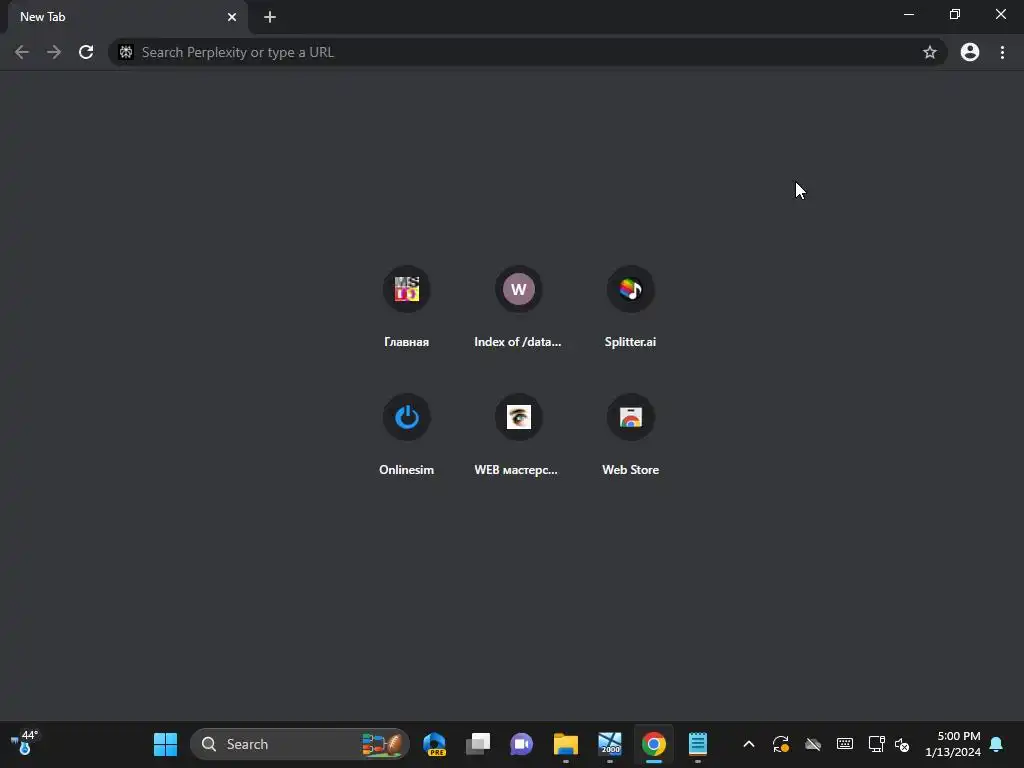The width and height of the screenshot is (1024, 768).
Task: Open the 2000 app in taskbar
Action: tap(609, 744)
